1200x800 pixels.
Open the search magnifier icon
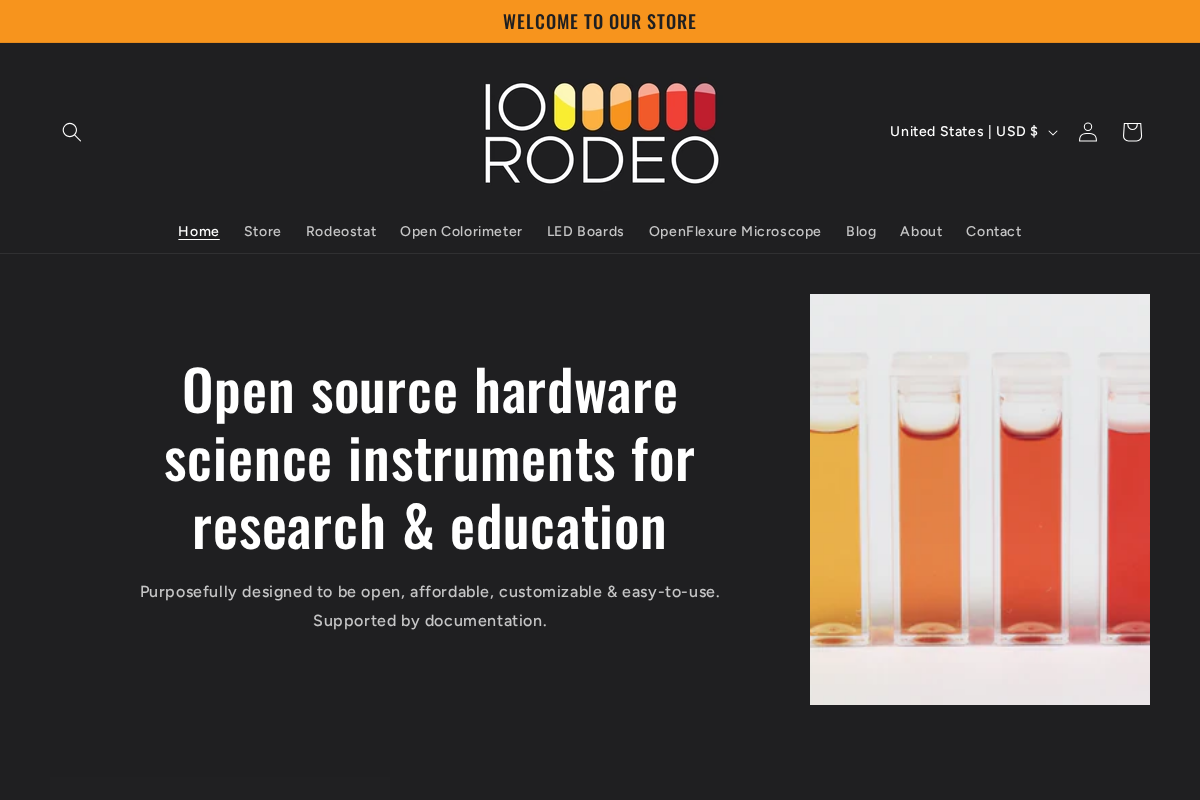click(71, 131)
